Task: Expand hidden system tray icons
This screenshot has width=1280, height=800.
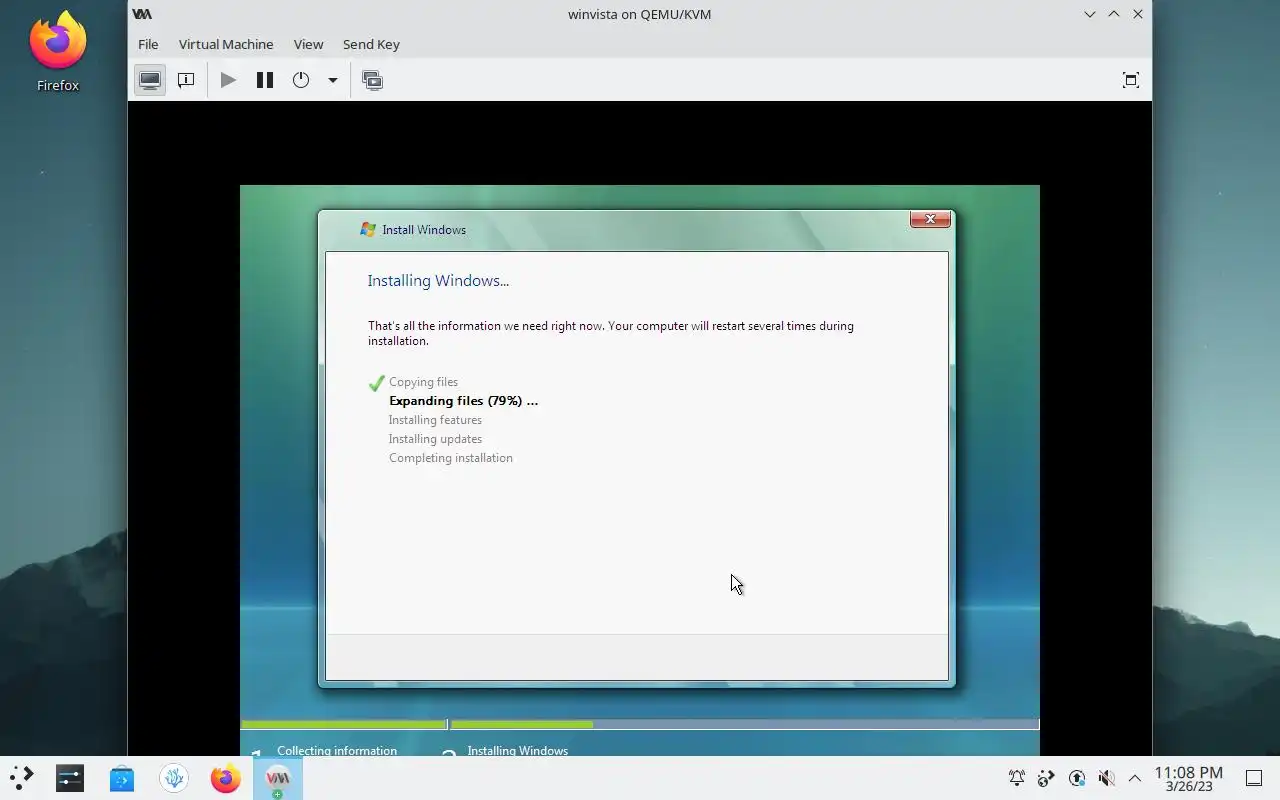Action: [1135, 778]
